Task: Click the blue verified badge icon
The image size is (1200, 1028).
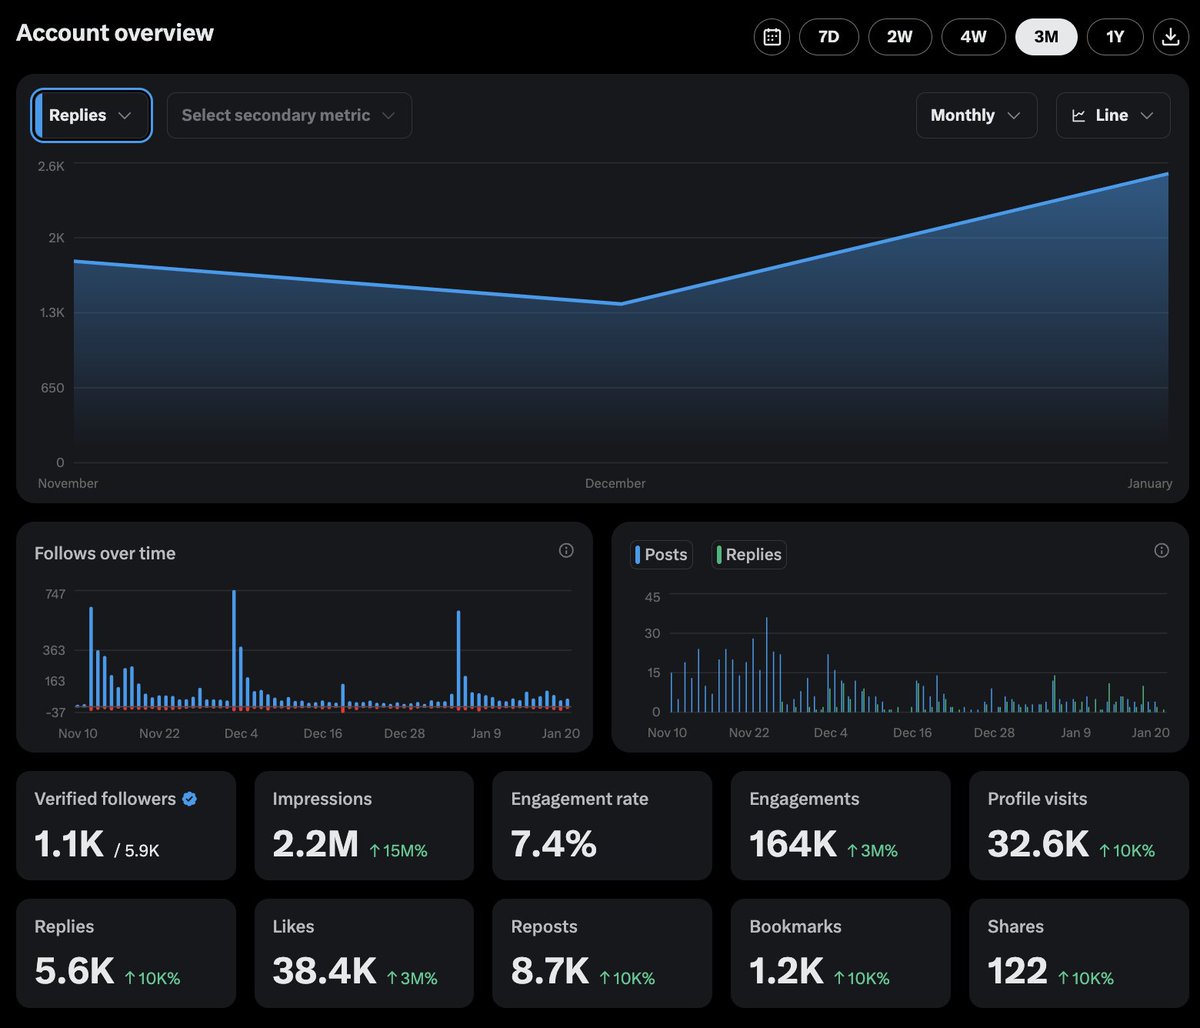Action: 189,798
